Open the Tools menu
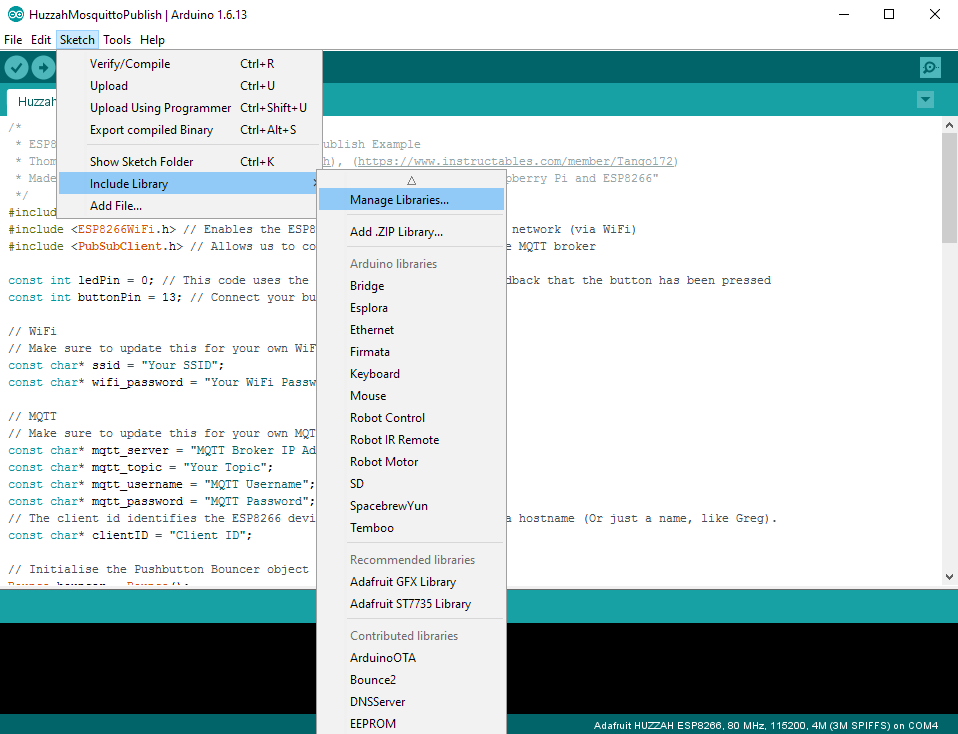This screenshot has width=958, height=734. [x=117, y=39]
